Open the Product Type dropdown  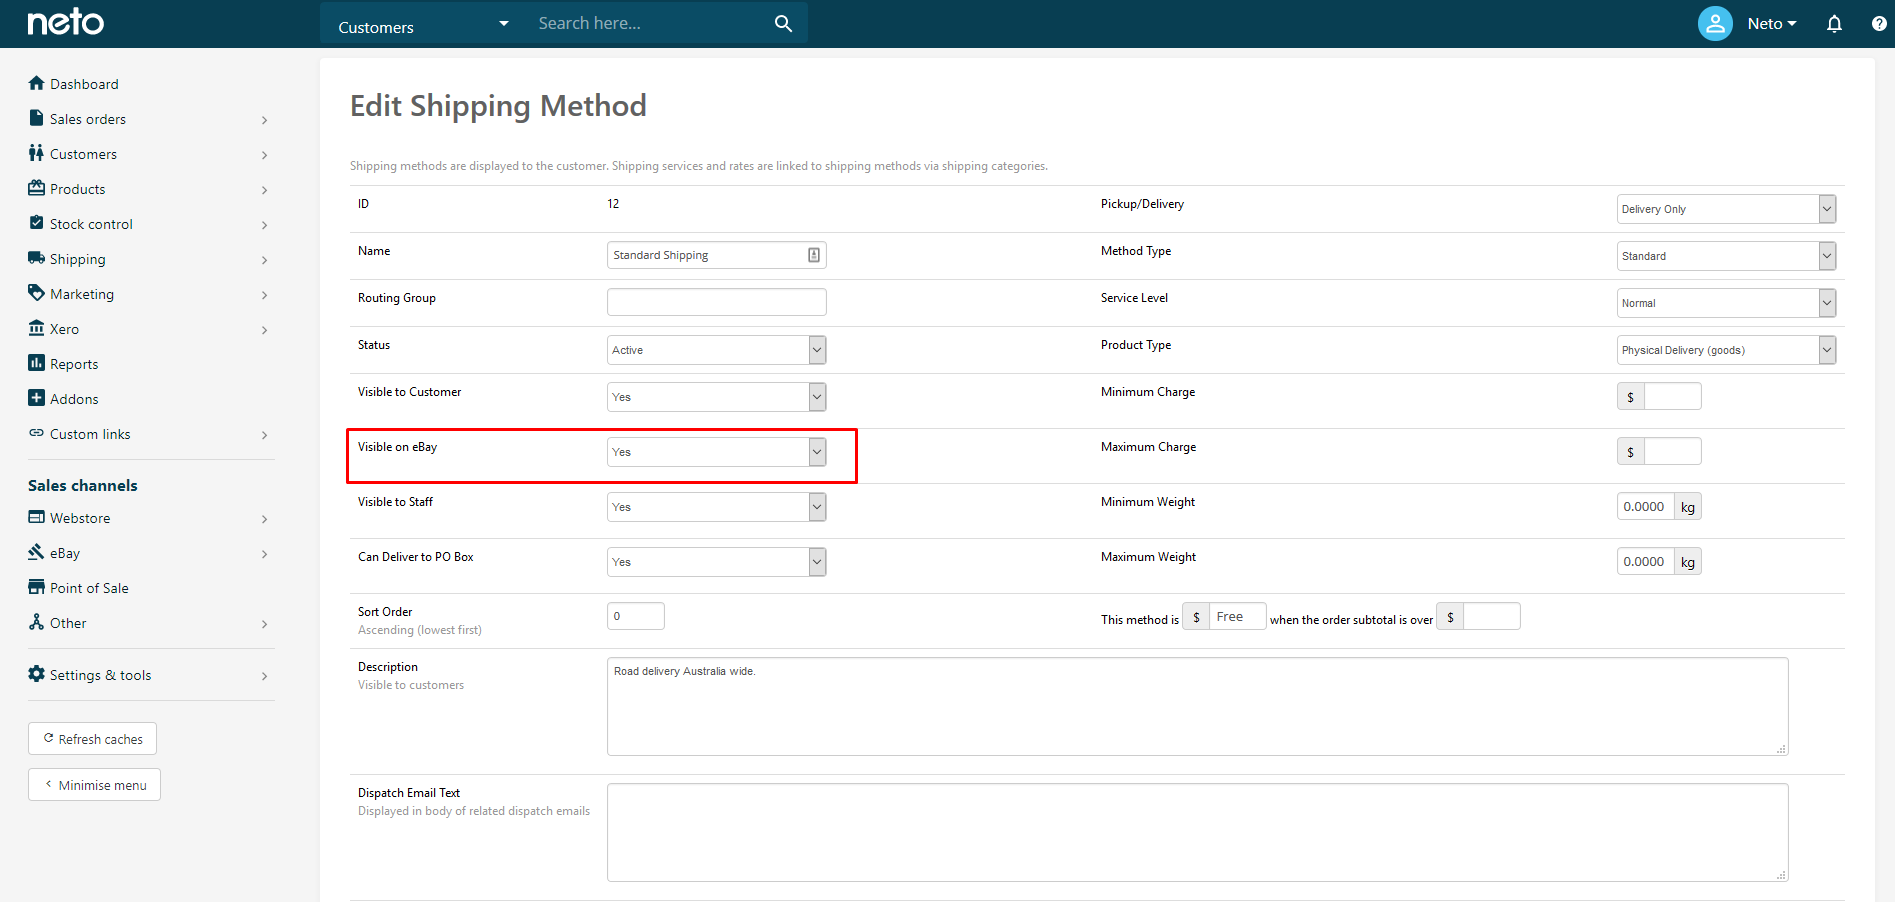[x=1726, y=350]
